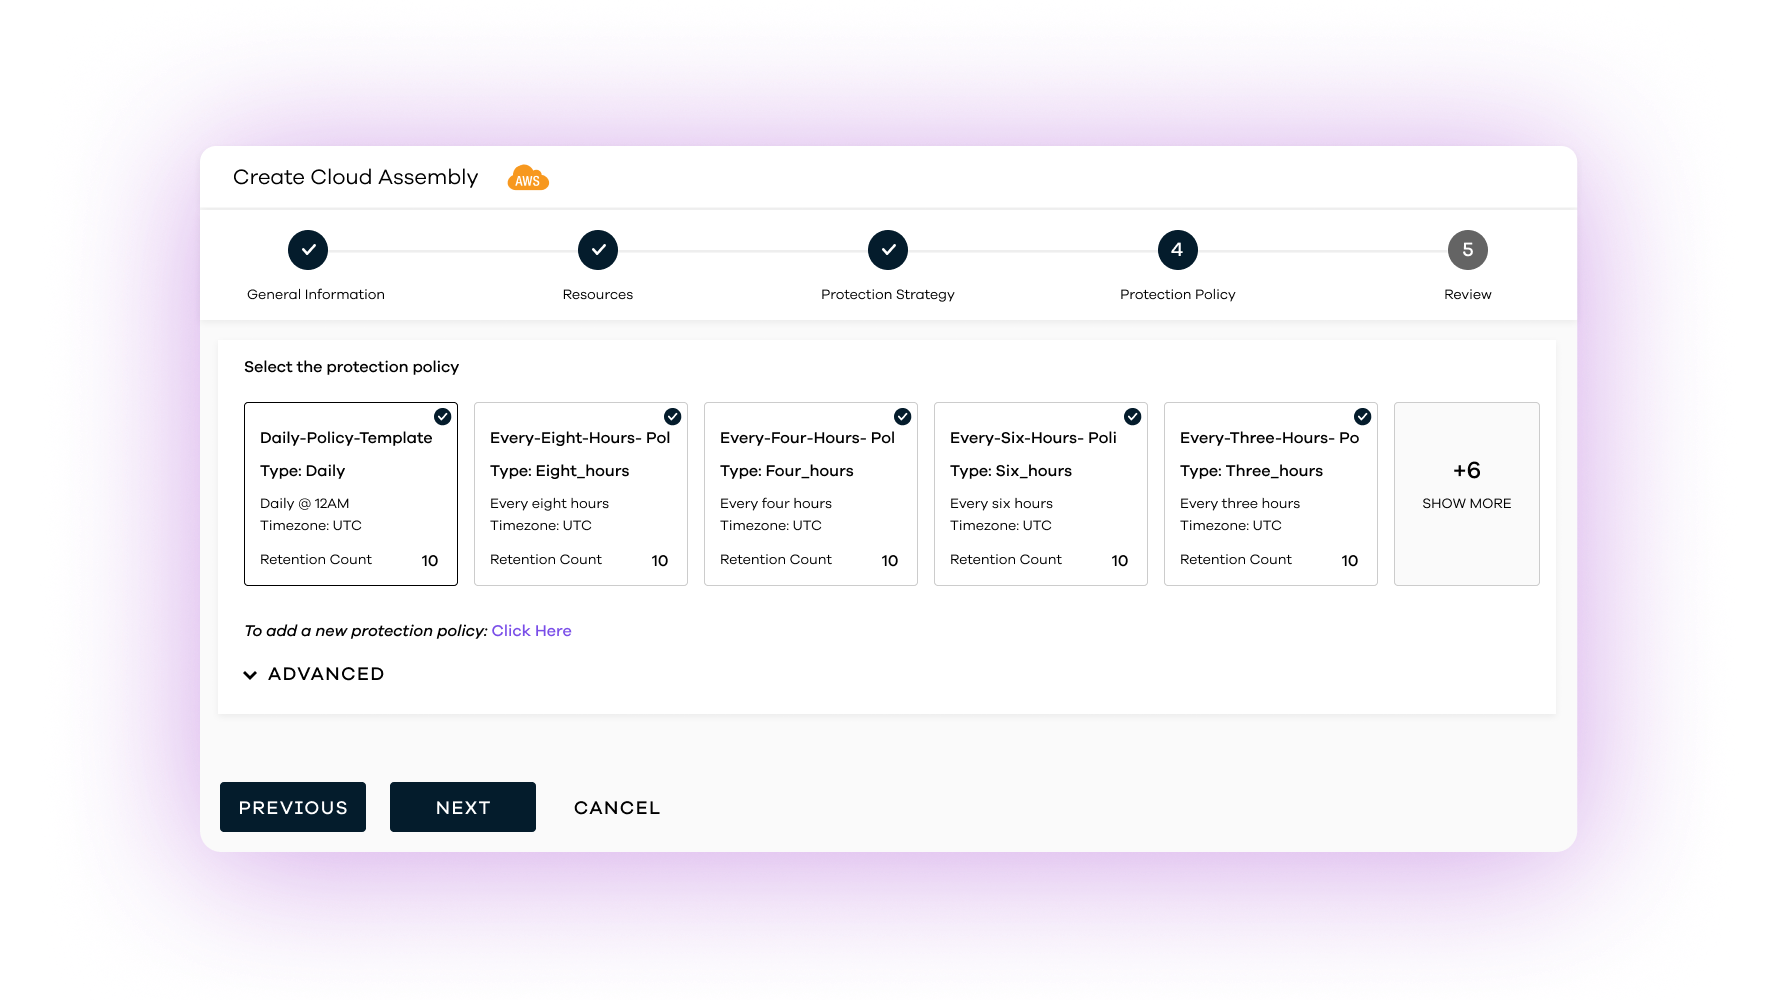Open the Protection Strategy step label
1776x1000 pixels.
(888, 294)
